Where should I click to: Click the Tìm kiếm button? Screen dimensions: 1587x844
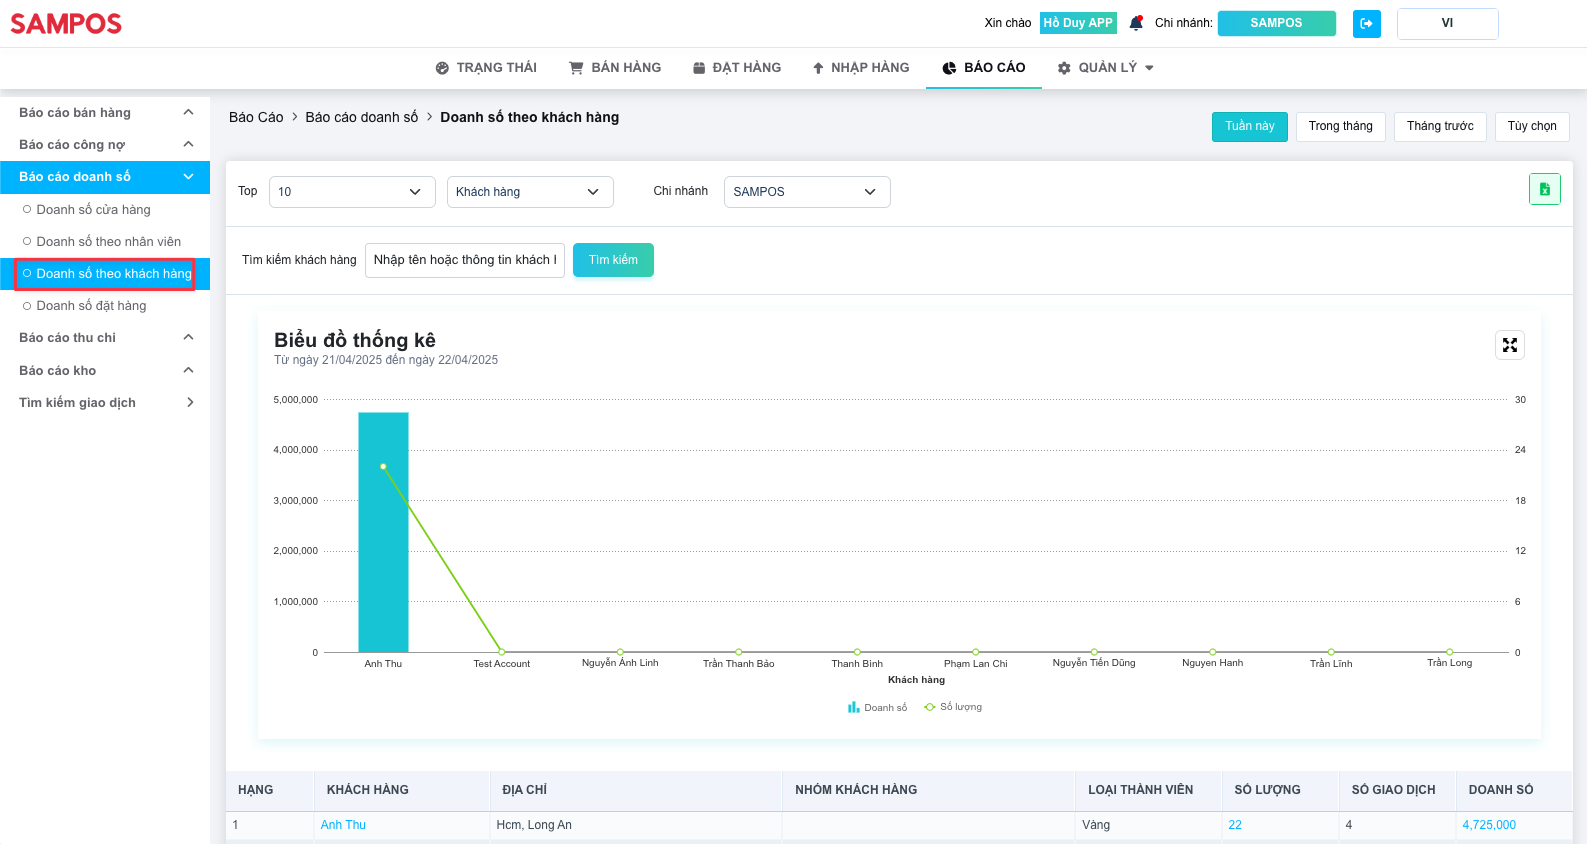(x=613, y=260)
